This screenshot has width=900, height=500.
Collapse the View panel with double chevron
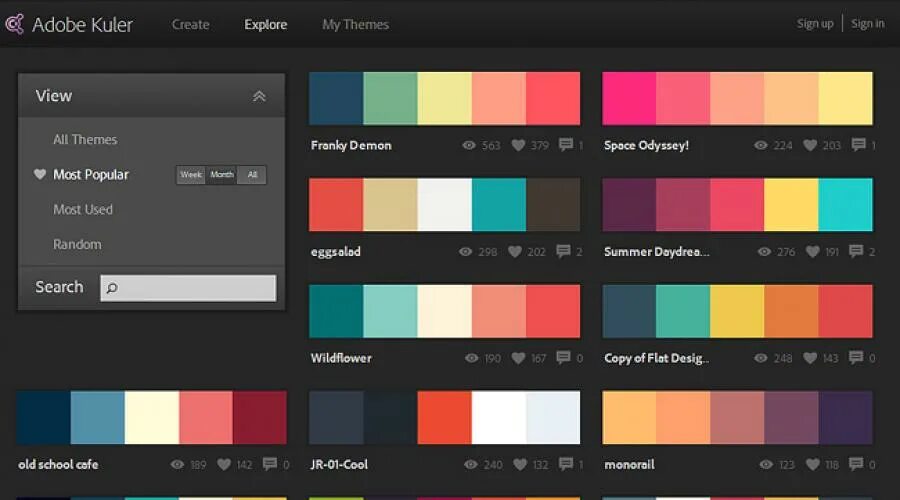[259, 96]
